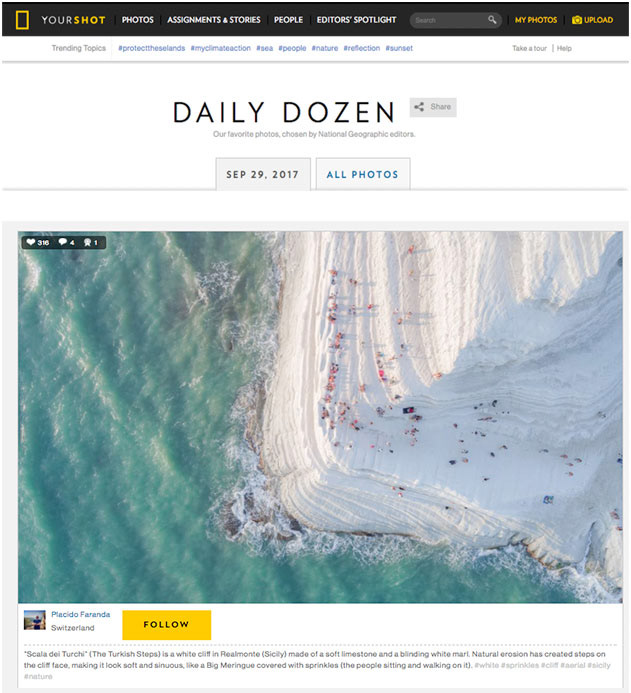Open Assignments & Stories menu
The image size is (631, 693).
213,20
